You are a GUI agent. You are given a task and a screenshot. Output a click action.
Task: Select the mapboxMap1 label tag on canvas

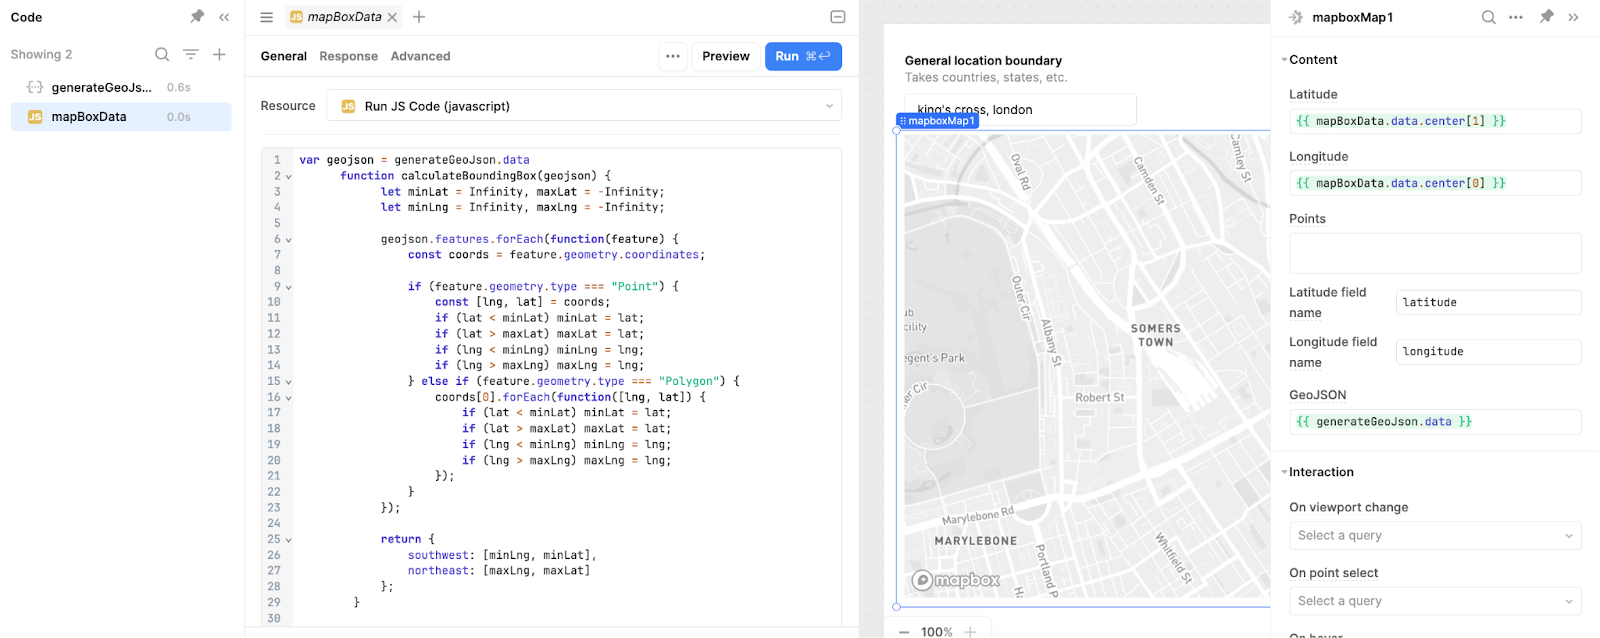pos(936,121)
